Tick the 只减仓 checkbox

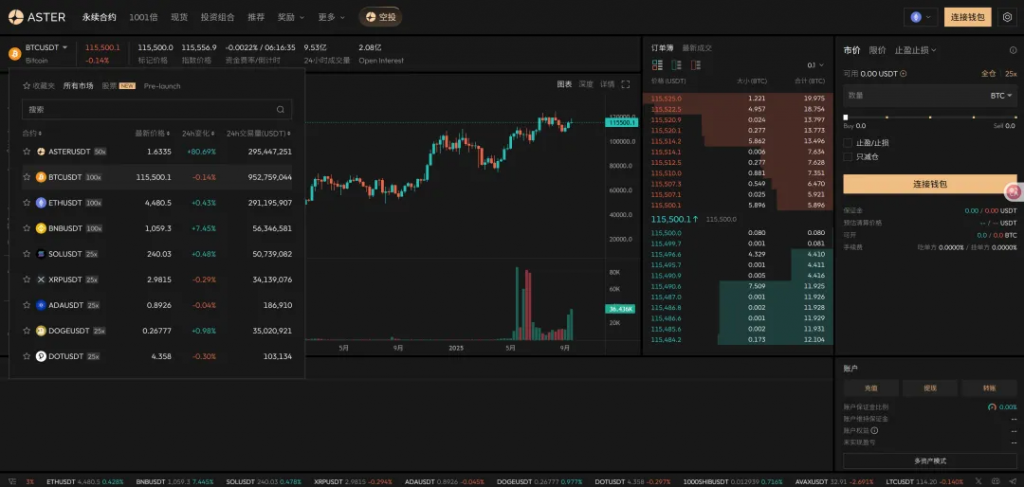(x=848, y=157)
